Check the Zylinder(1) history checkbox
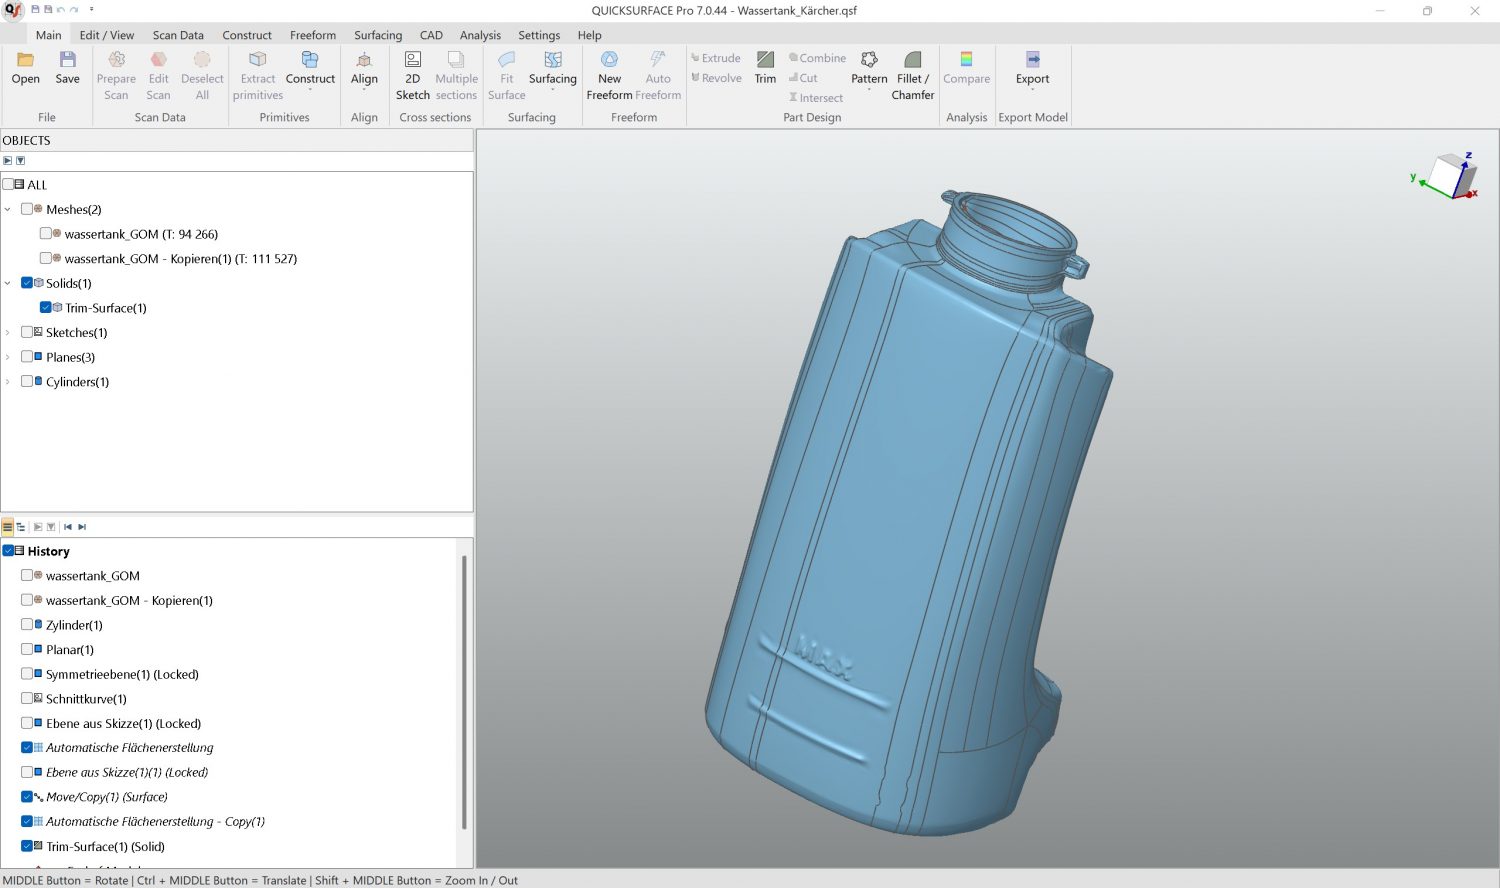The width and height of the screenshot is (1500, 888). (27, 625)
